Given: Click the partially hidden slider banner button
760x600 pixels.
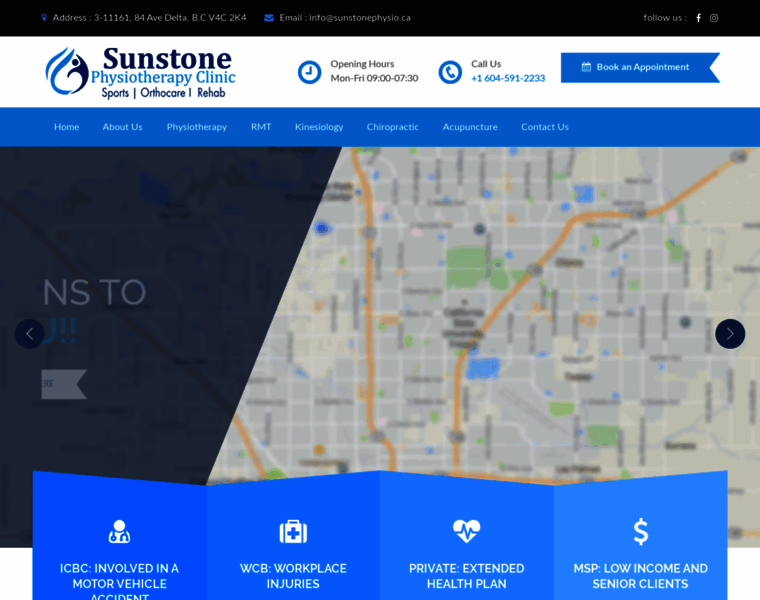Looking at the screenshot, I should click(x=64, y=384).
